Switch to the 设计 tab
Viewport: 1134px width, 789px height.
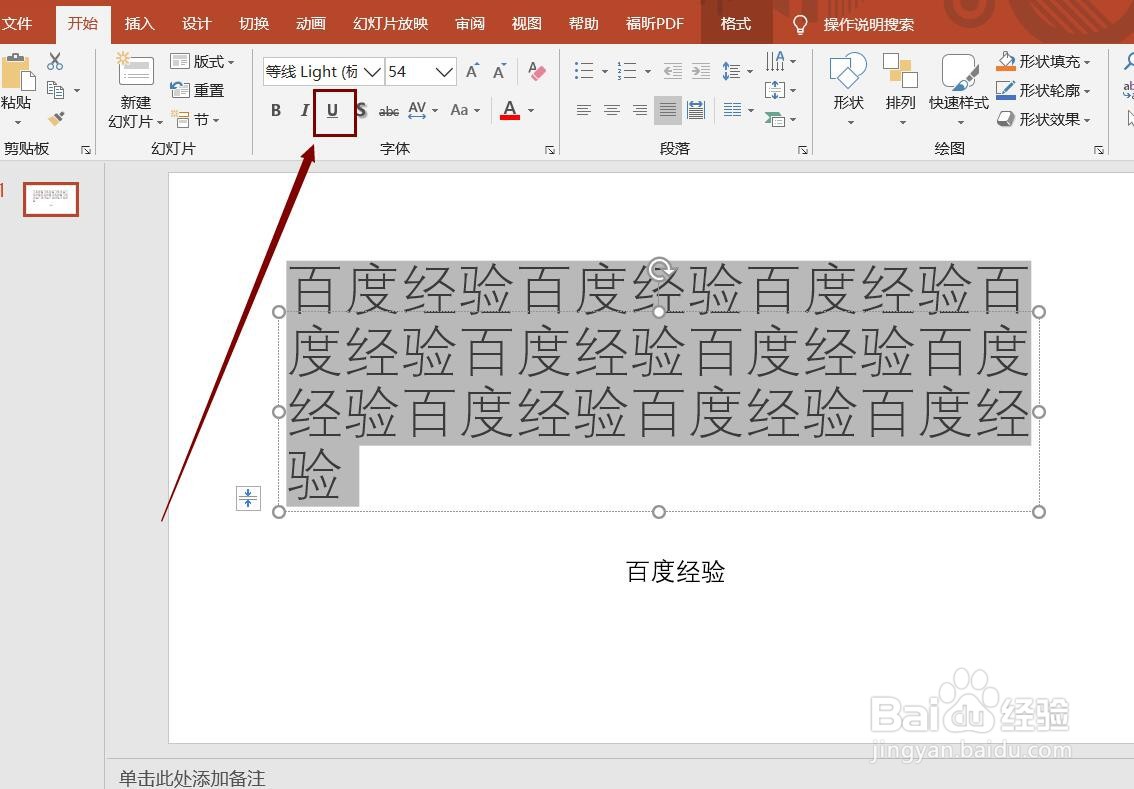pos(196,24)
